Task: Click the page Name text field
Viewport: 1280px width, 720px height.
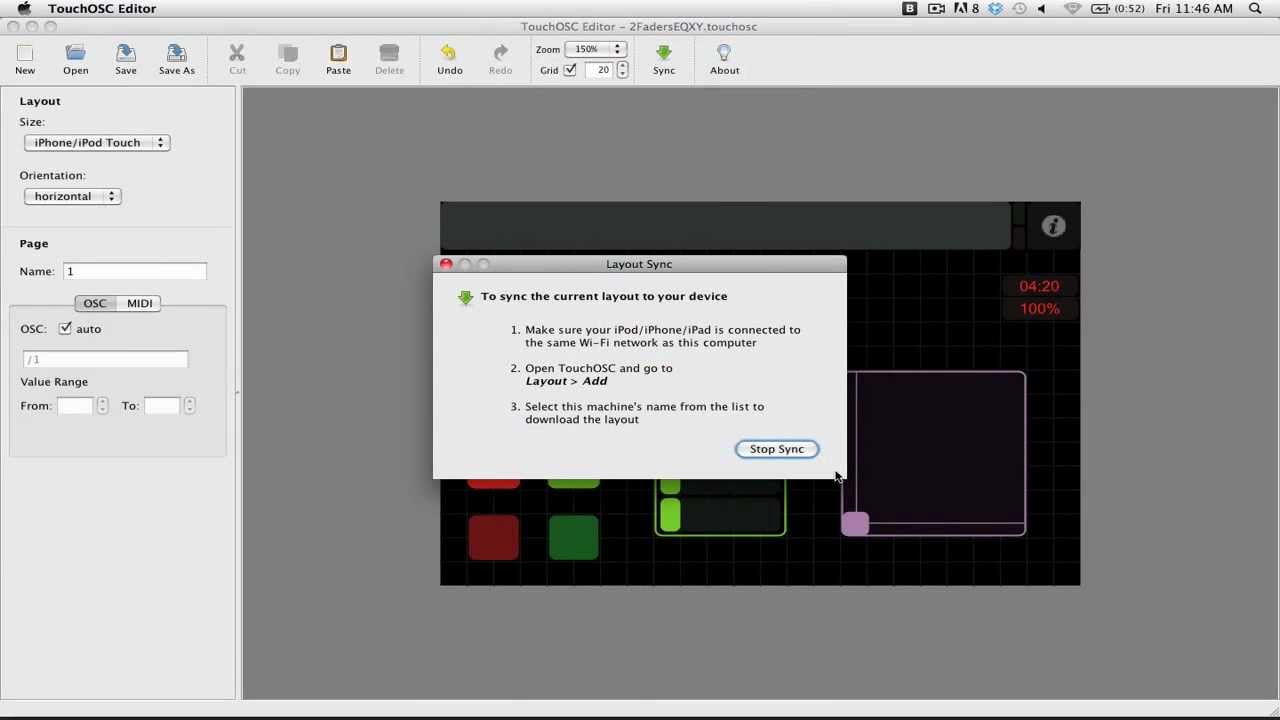Action: coord(134,272)
